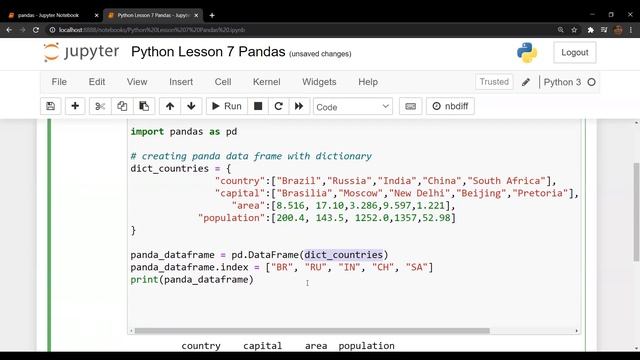Bookmark this page with star icon

tap(574, 30)
